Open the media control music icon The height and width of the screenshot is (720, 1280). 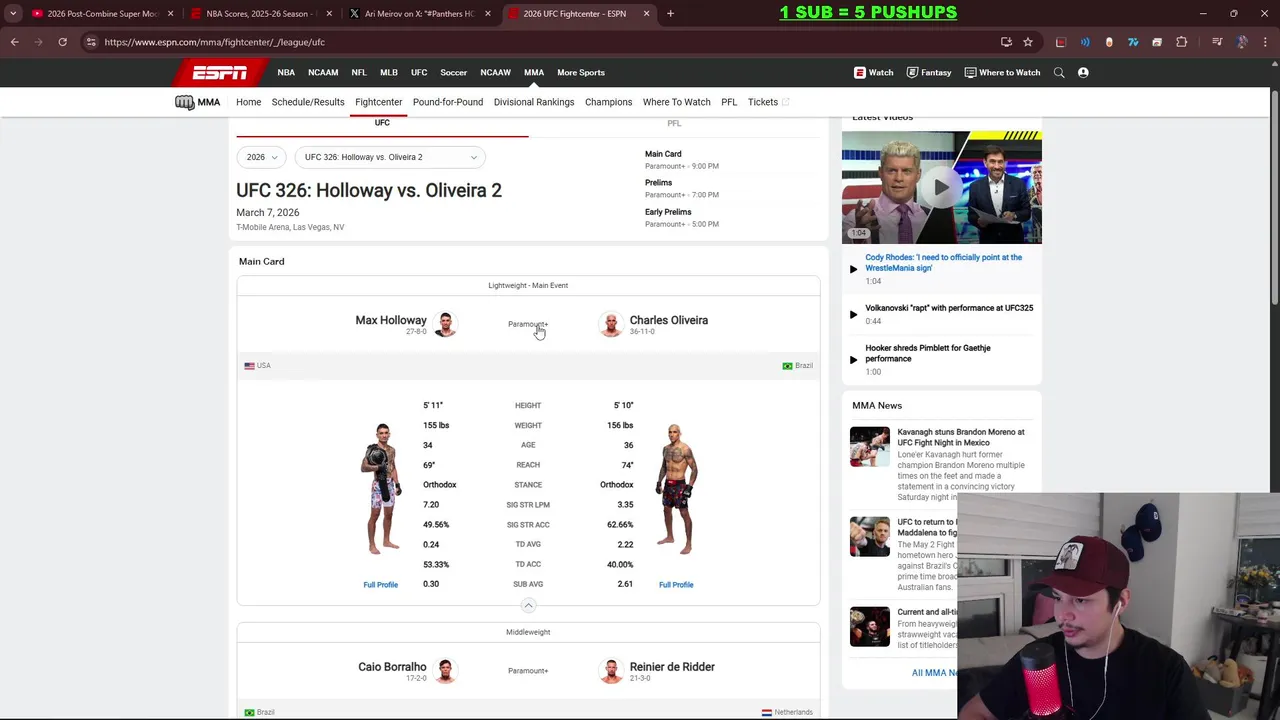(x=1217, y=42)
